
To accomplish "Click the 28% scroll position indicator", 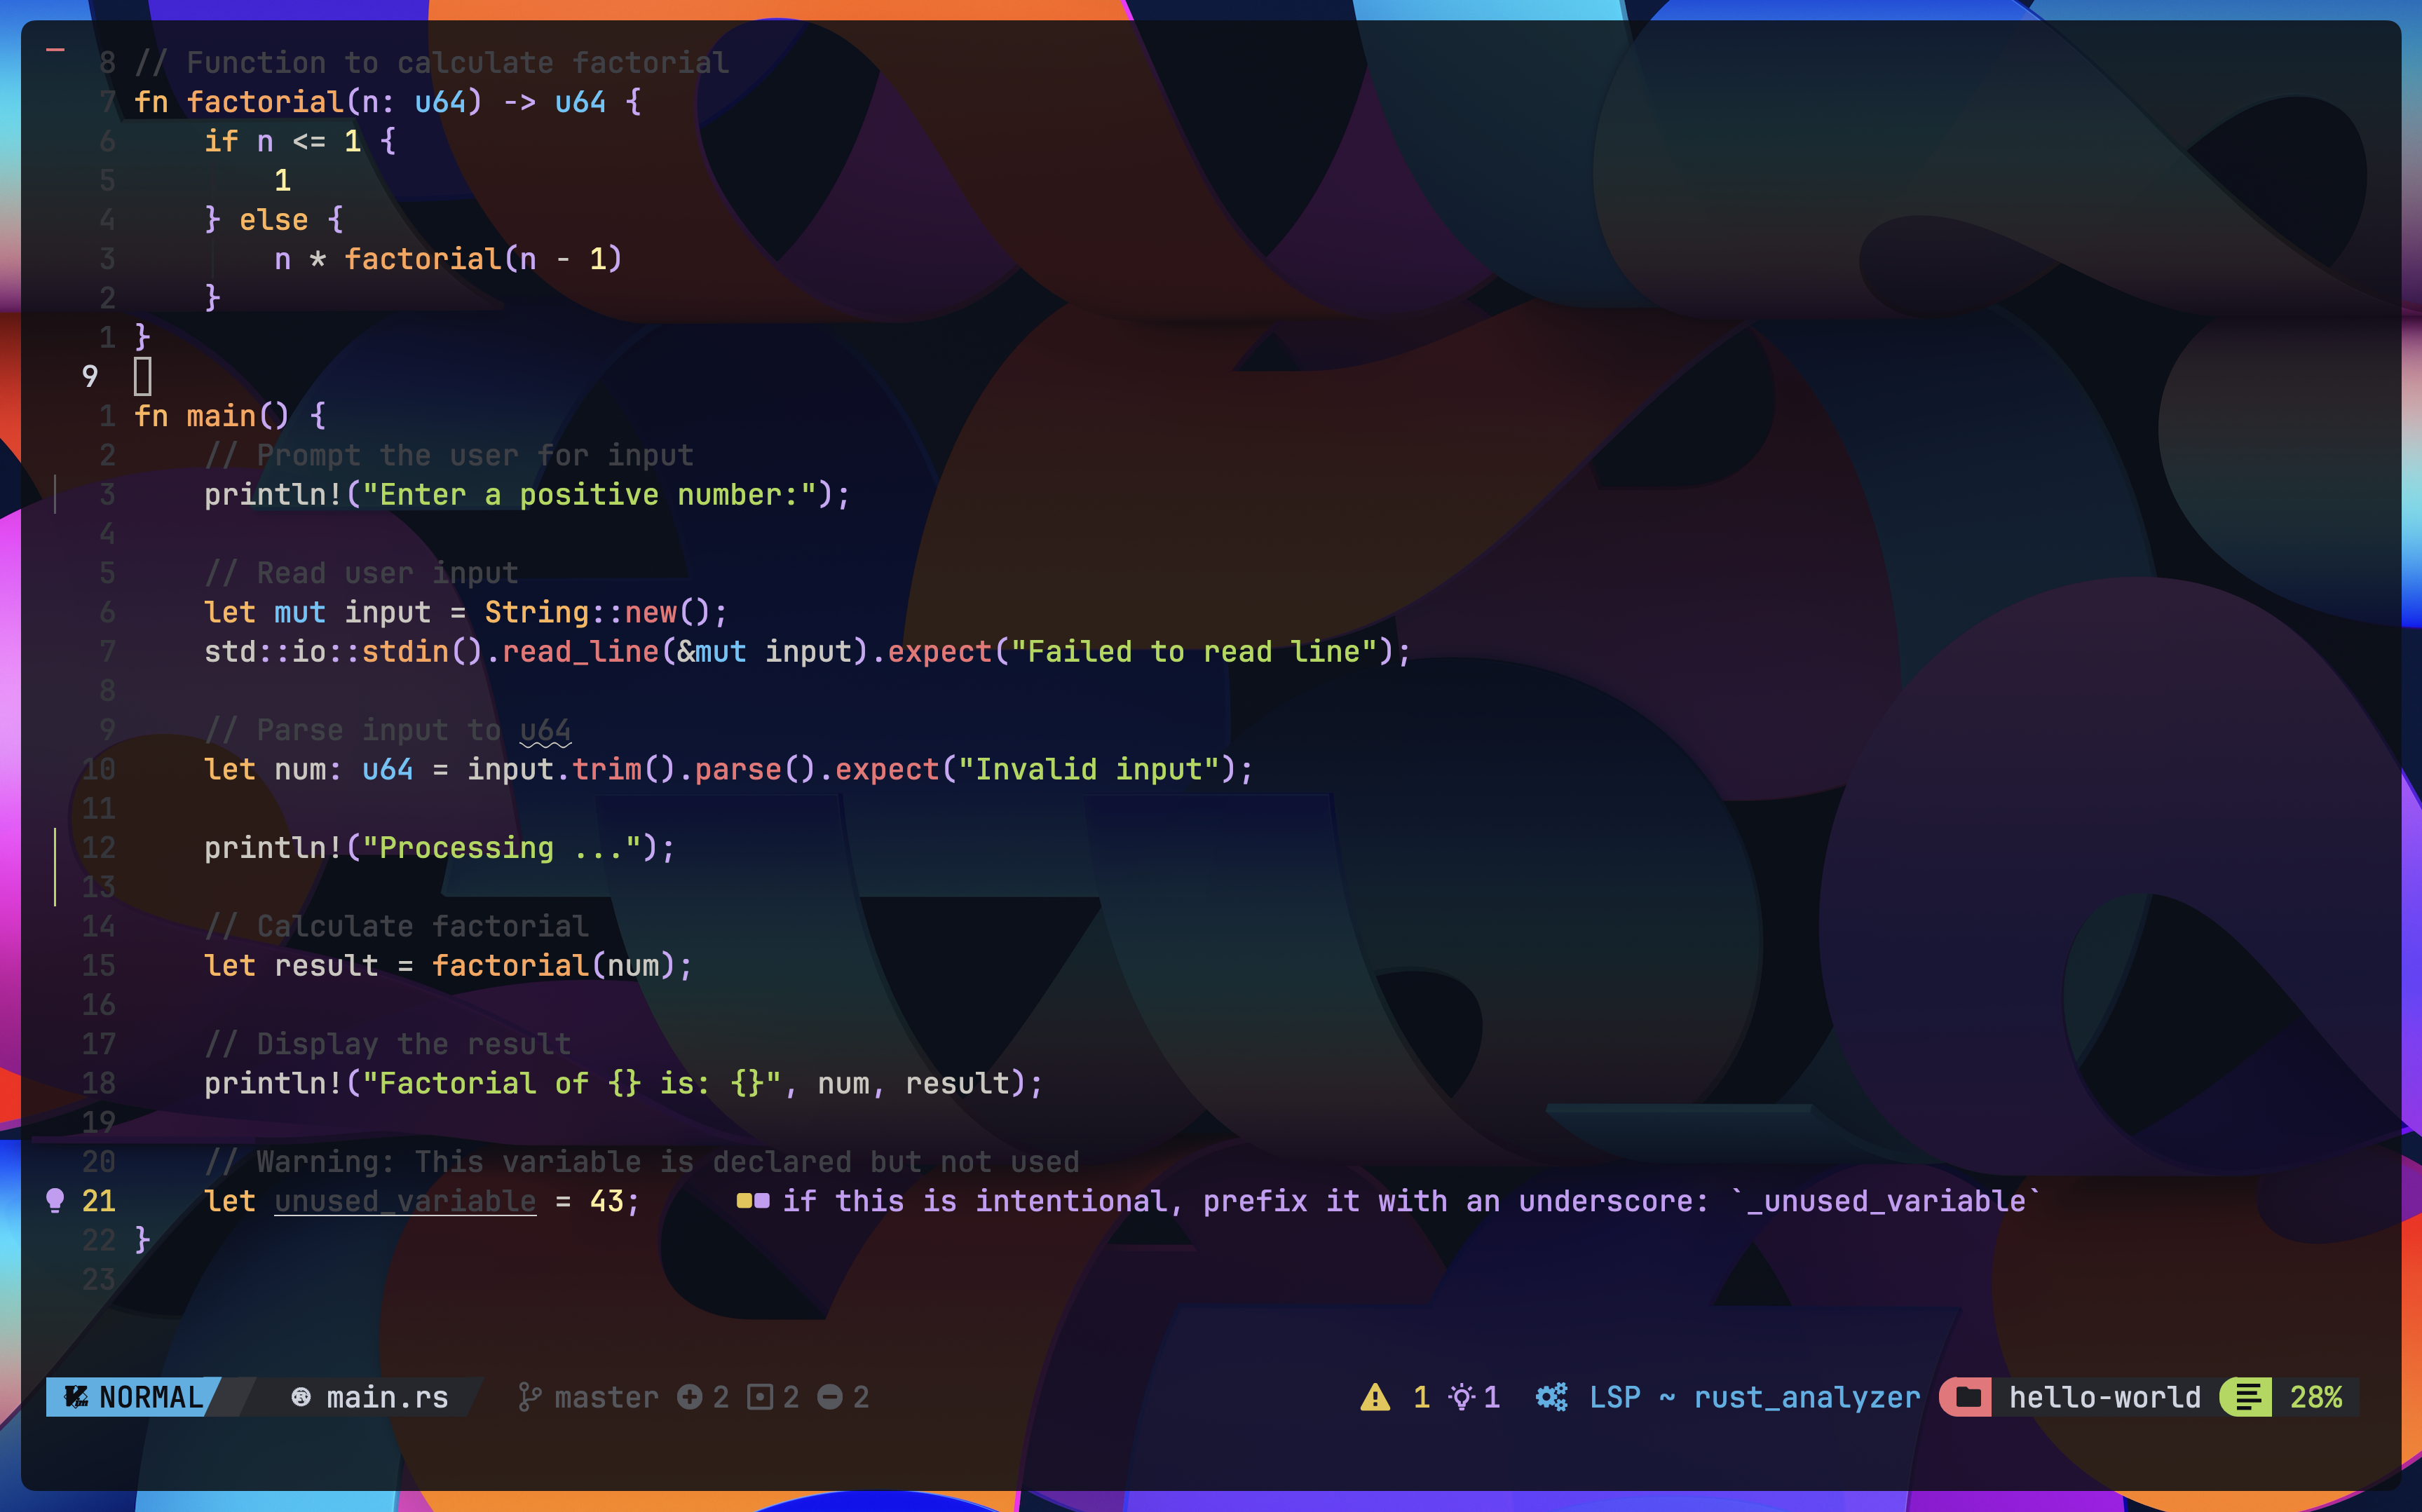I will 2316,1396.
